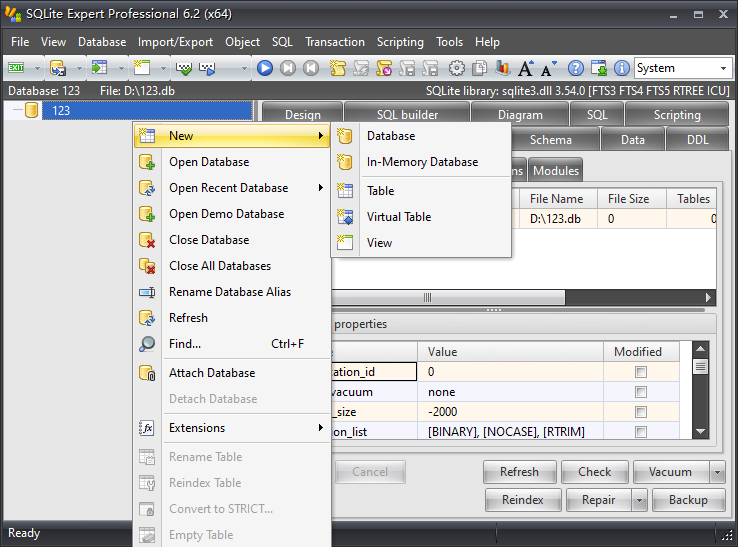Image resolution: width=738 pixels, height=547 pixels.
Task: Expand the Extensions submenu
Action: pos(321,428)
